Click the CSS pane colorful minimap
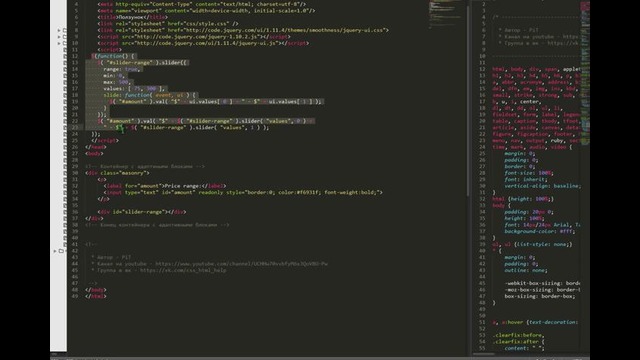Image resolution: width=640 pixels, height=360 pixels. point(585,73)
